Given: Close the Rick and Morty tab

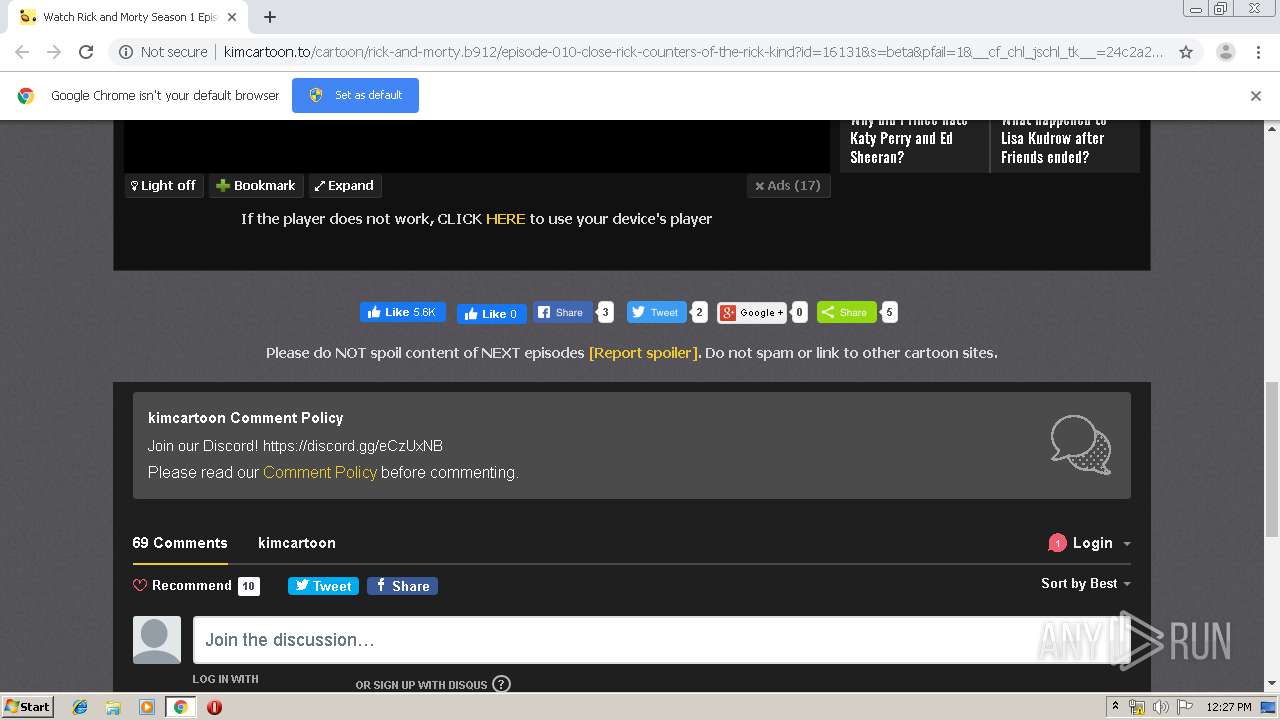Looking at the screenshot, I should click(232, 17).
